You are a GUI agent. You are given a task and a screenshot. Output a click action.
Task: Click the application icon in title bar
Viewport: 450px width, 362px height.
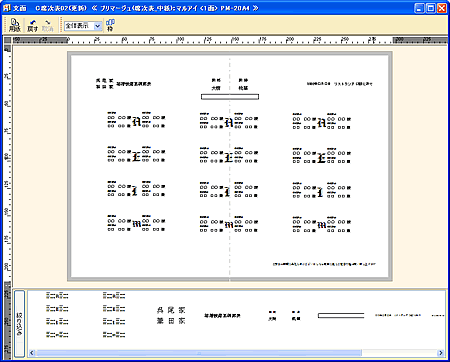pyautogui.click(x=7, y=8)
